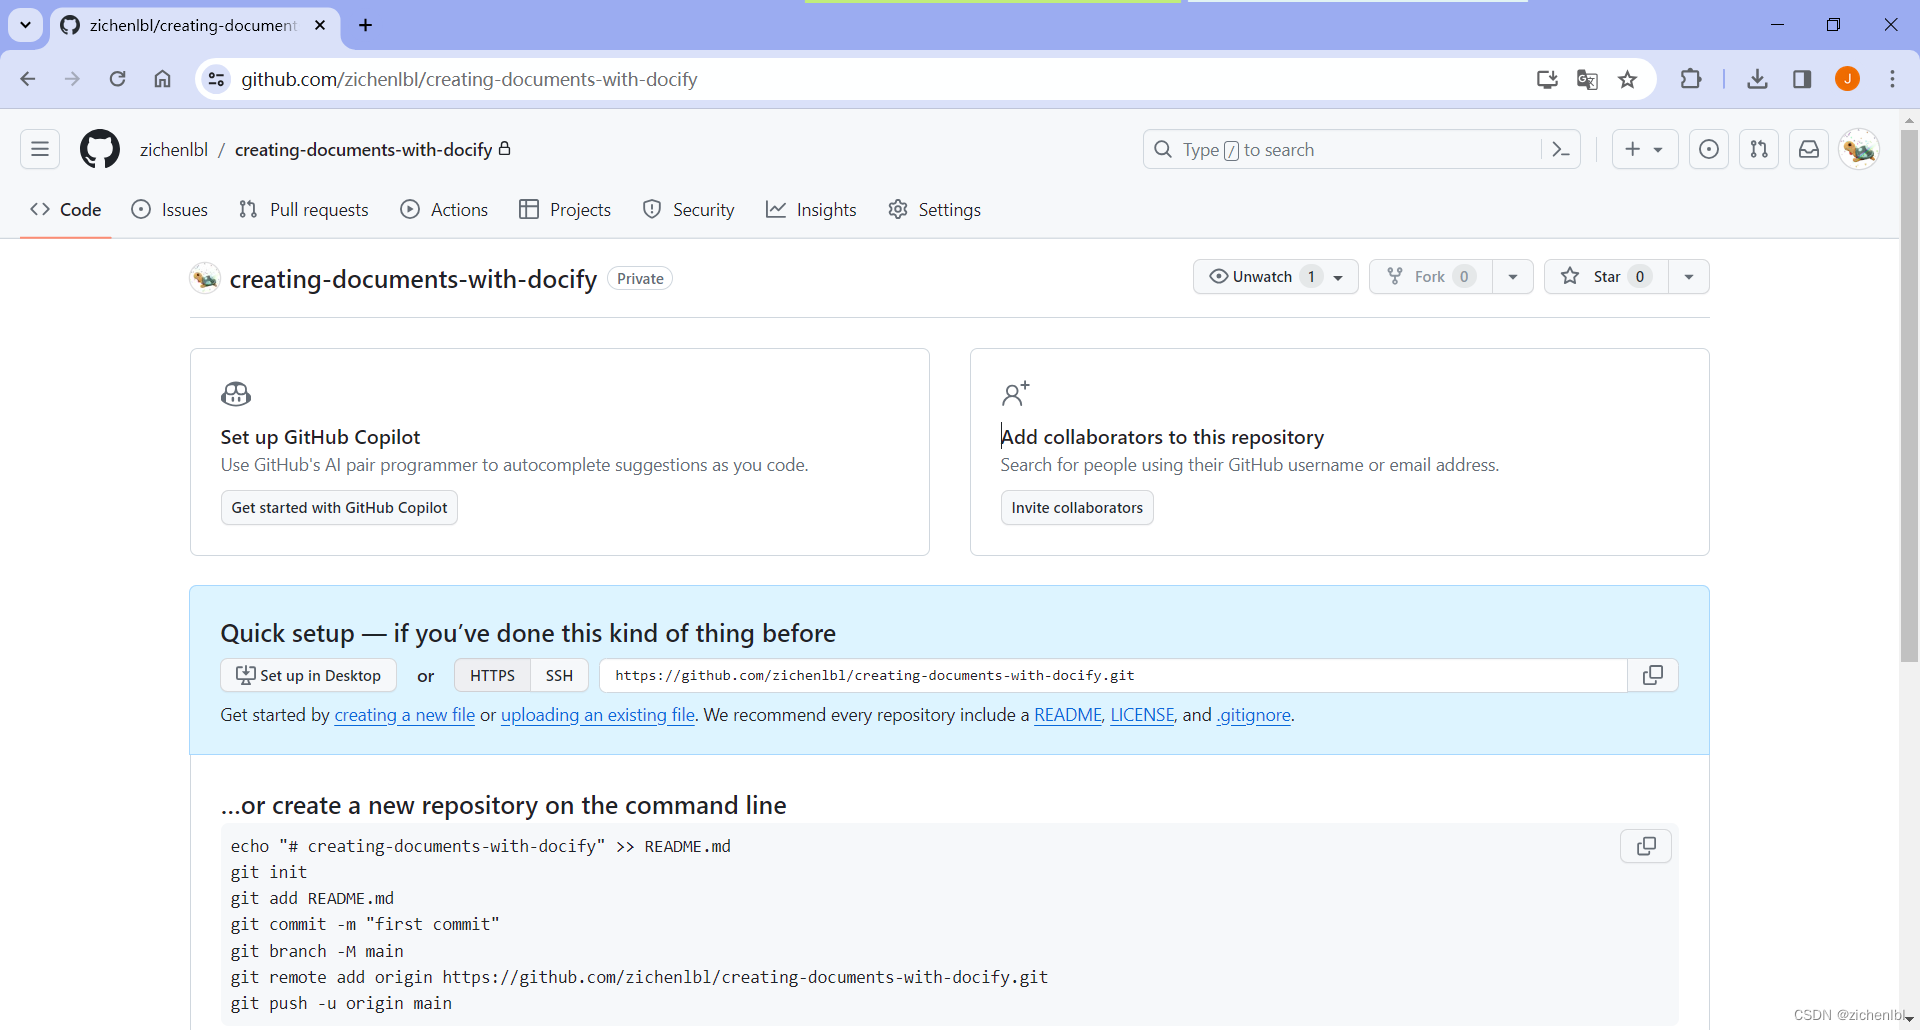Toggle Chrome side panel icon
The width and height of the screenshot is (1920, 1030).
pyautogui.click(x=1802, y=79)
